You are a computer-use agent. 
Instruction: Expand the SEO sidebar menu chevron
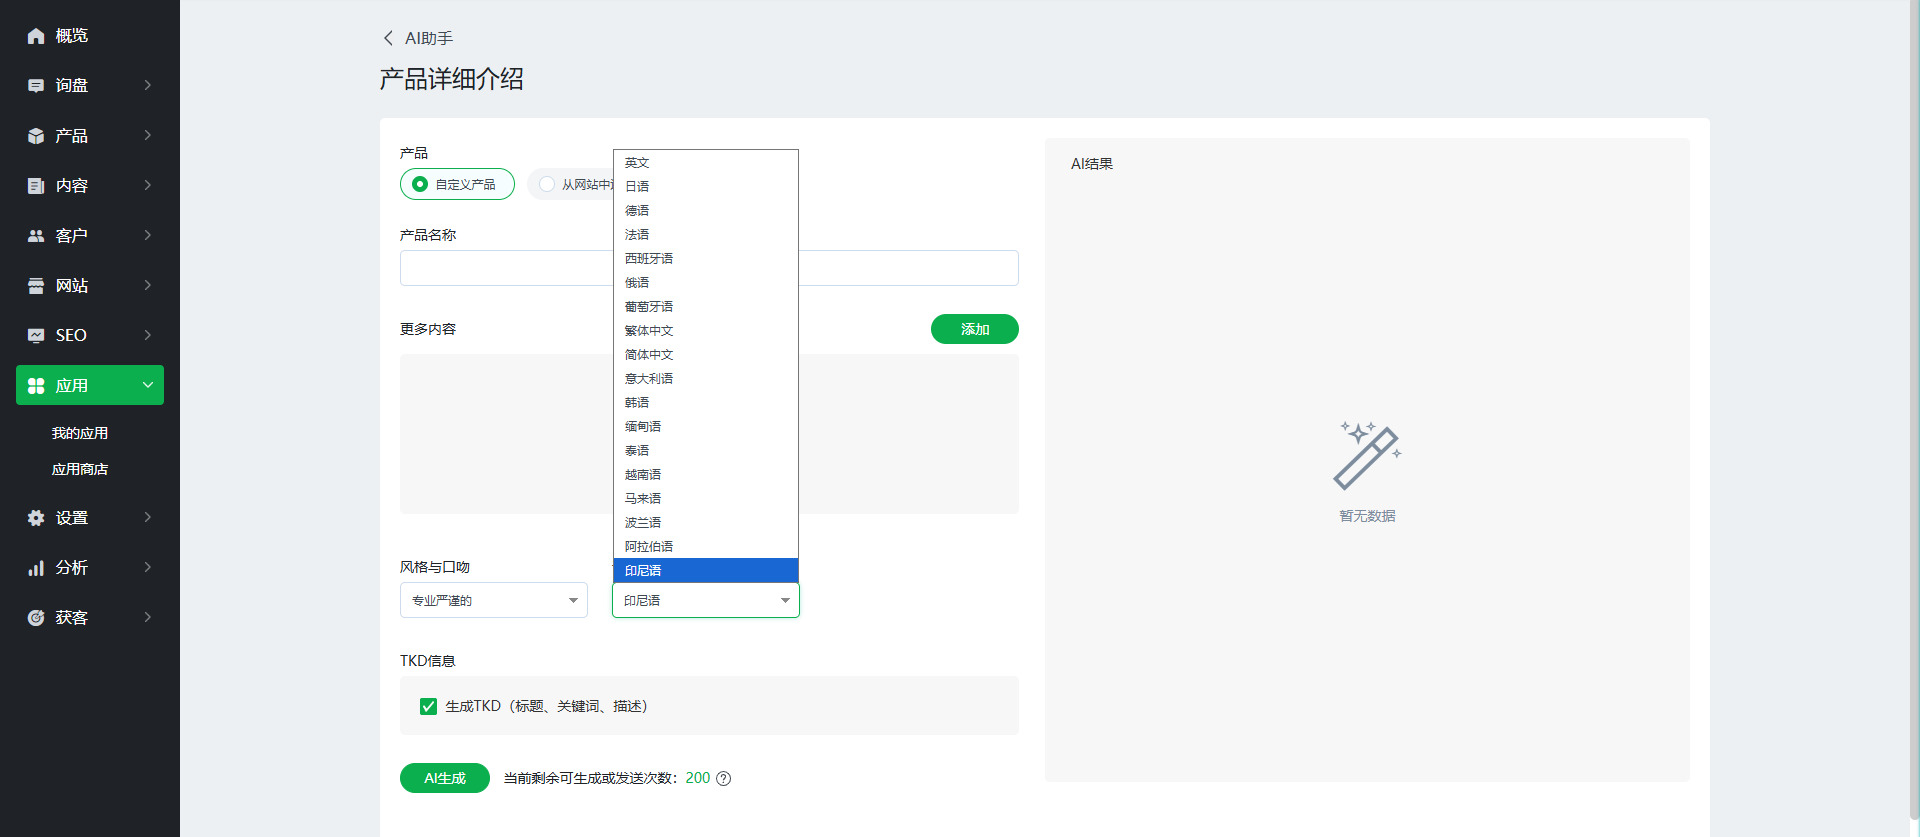tap(148, 335)
